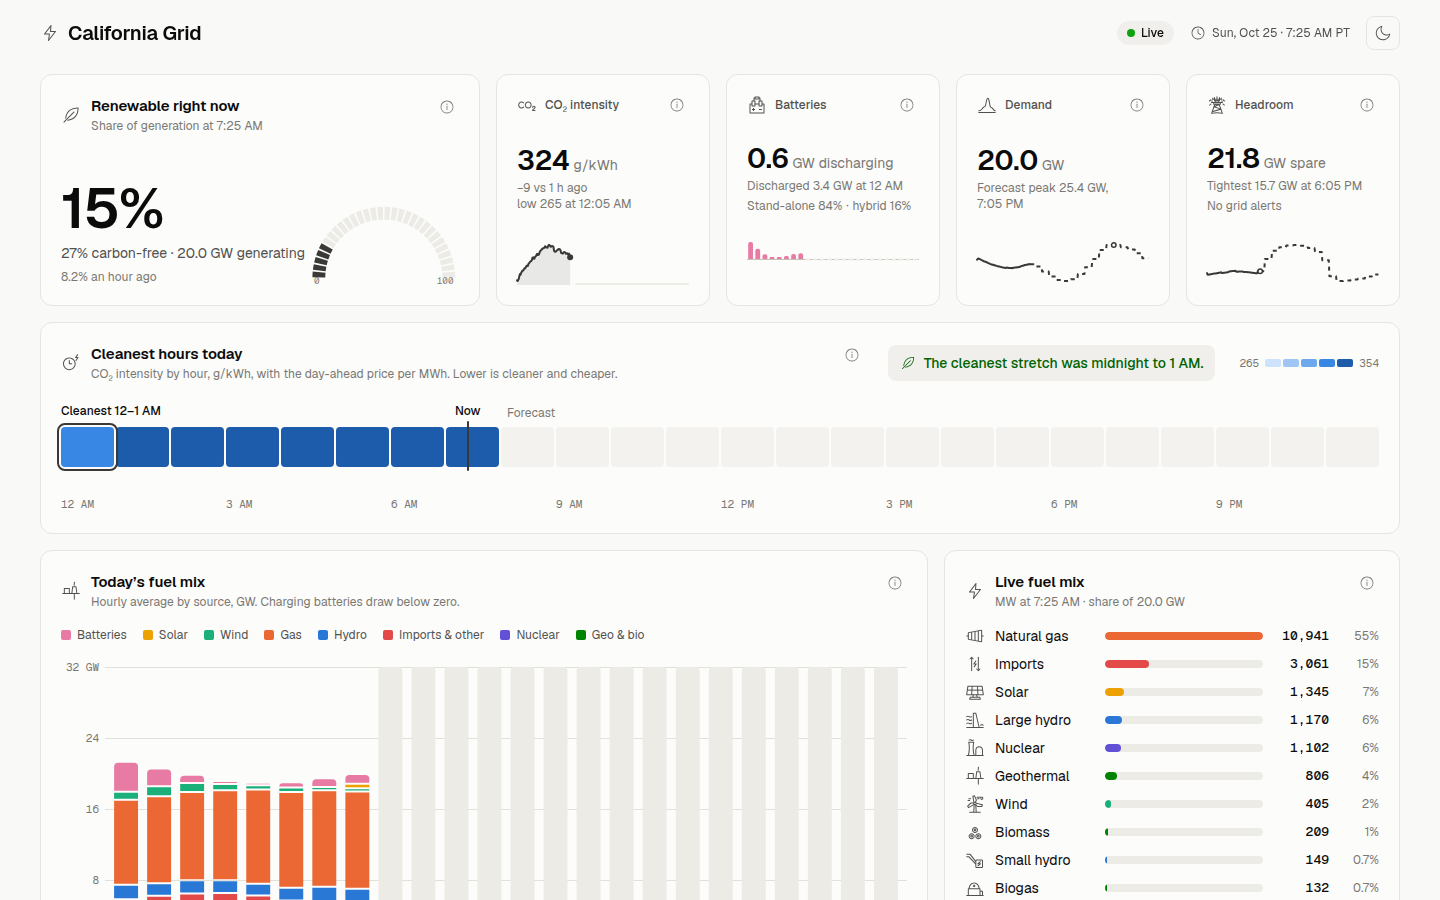Click the date and time Sun, Oct 25
Screen dimensions: 1440x900
click(x=1270, y=33)
